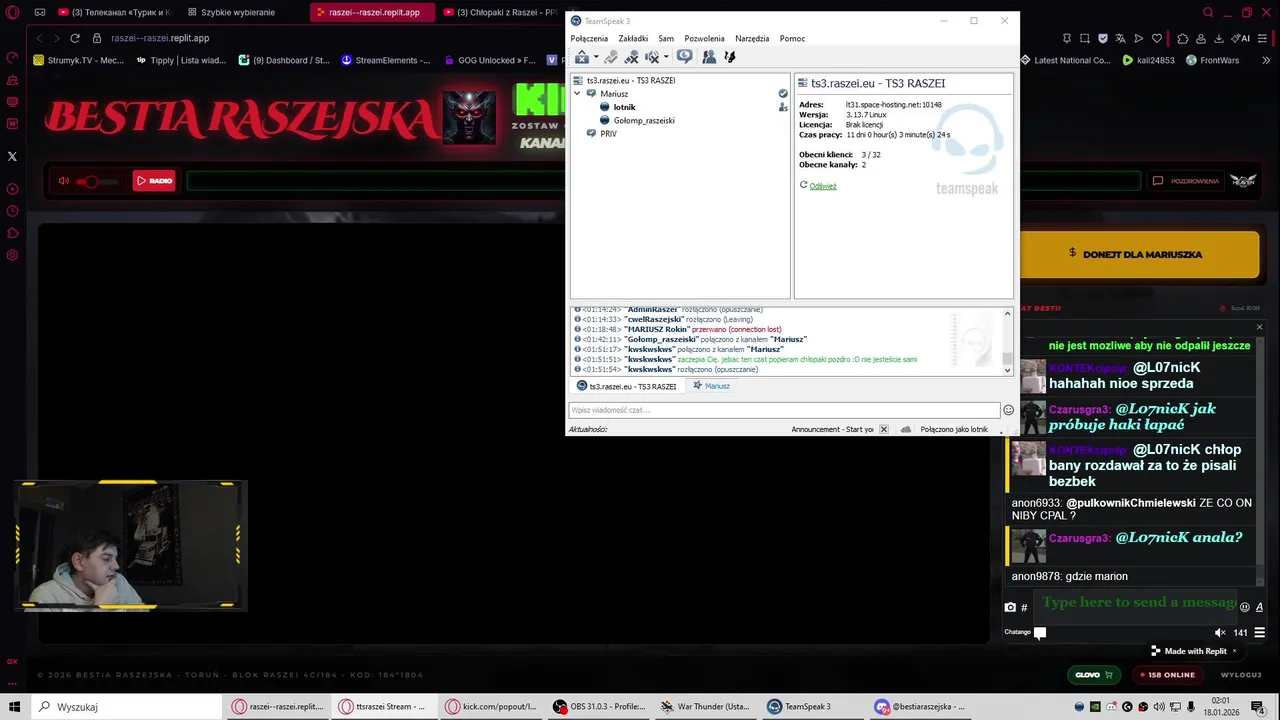Image resolution: width=1280 pixels, height=720 pixels.
Task: Click the disconnect from server toolbar icon
Action: 611,57
